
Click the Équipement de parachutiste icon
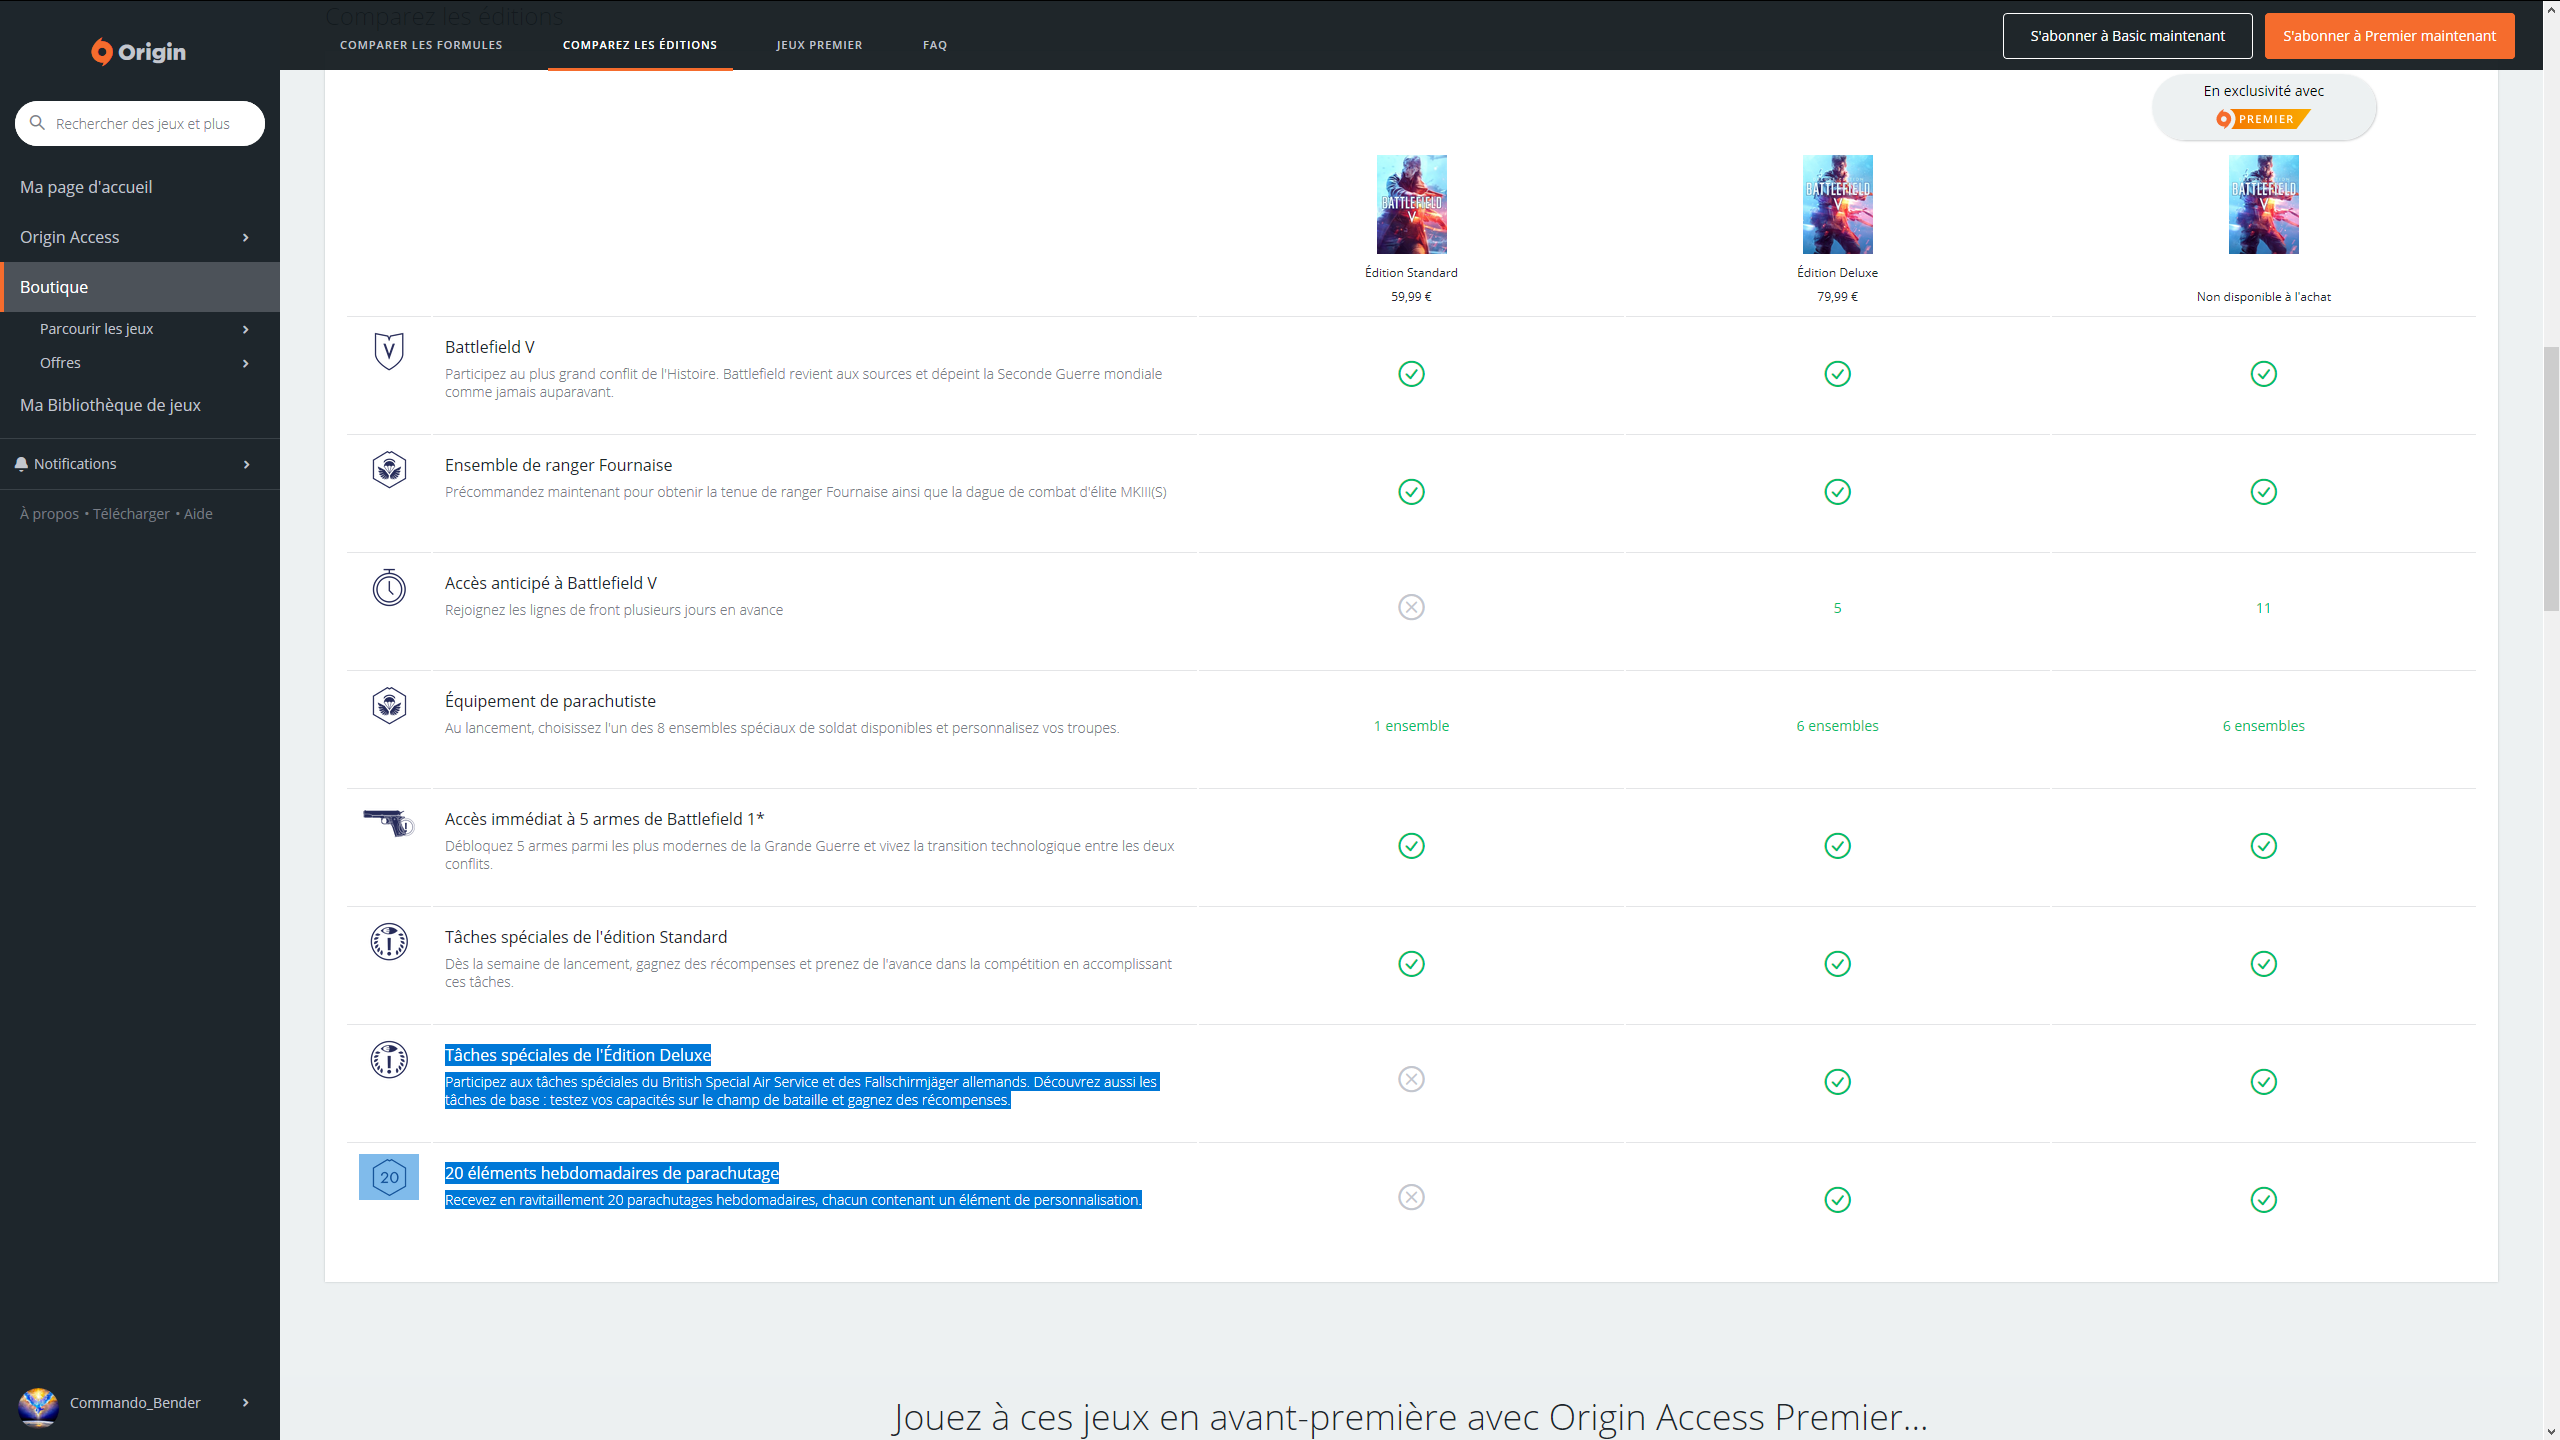click(x=389, y=705)
